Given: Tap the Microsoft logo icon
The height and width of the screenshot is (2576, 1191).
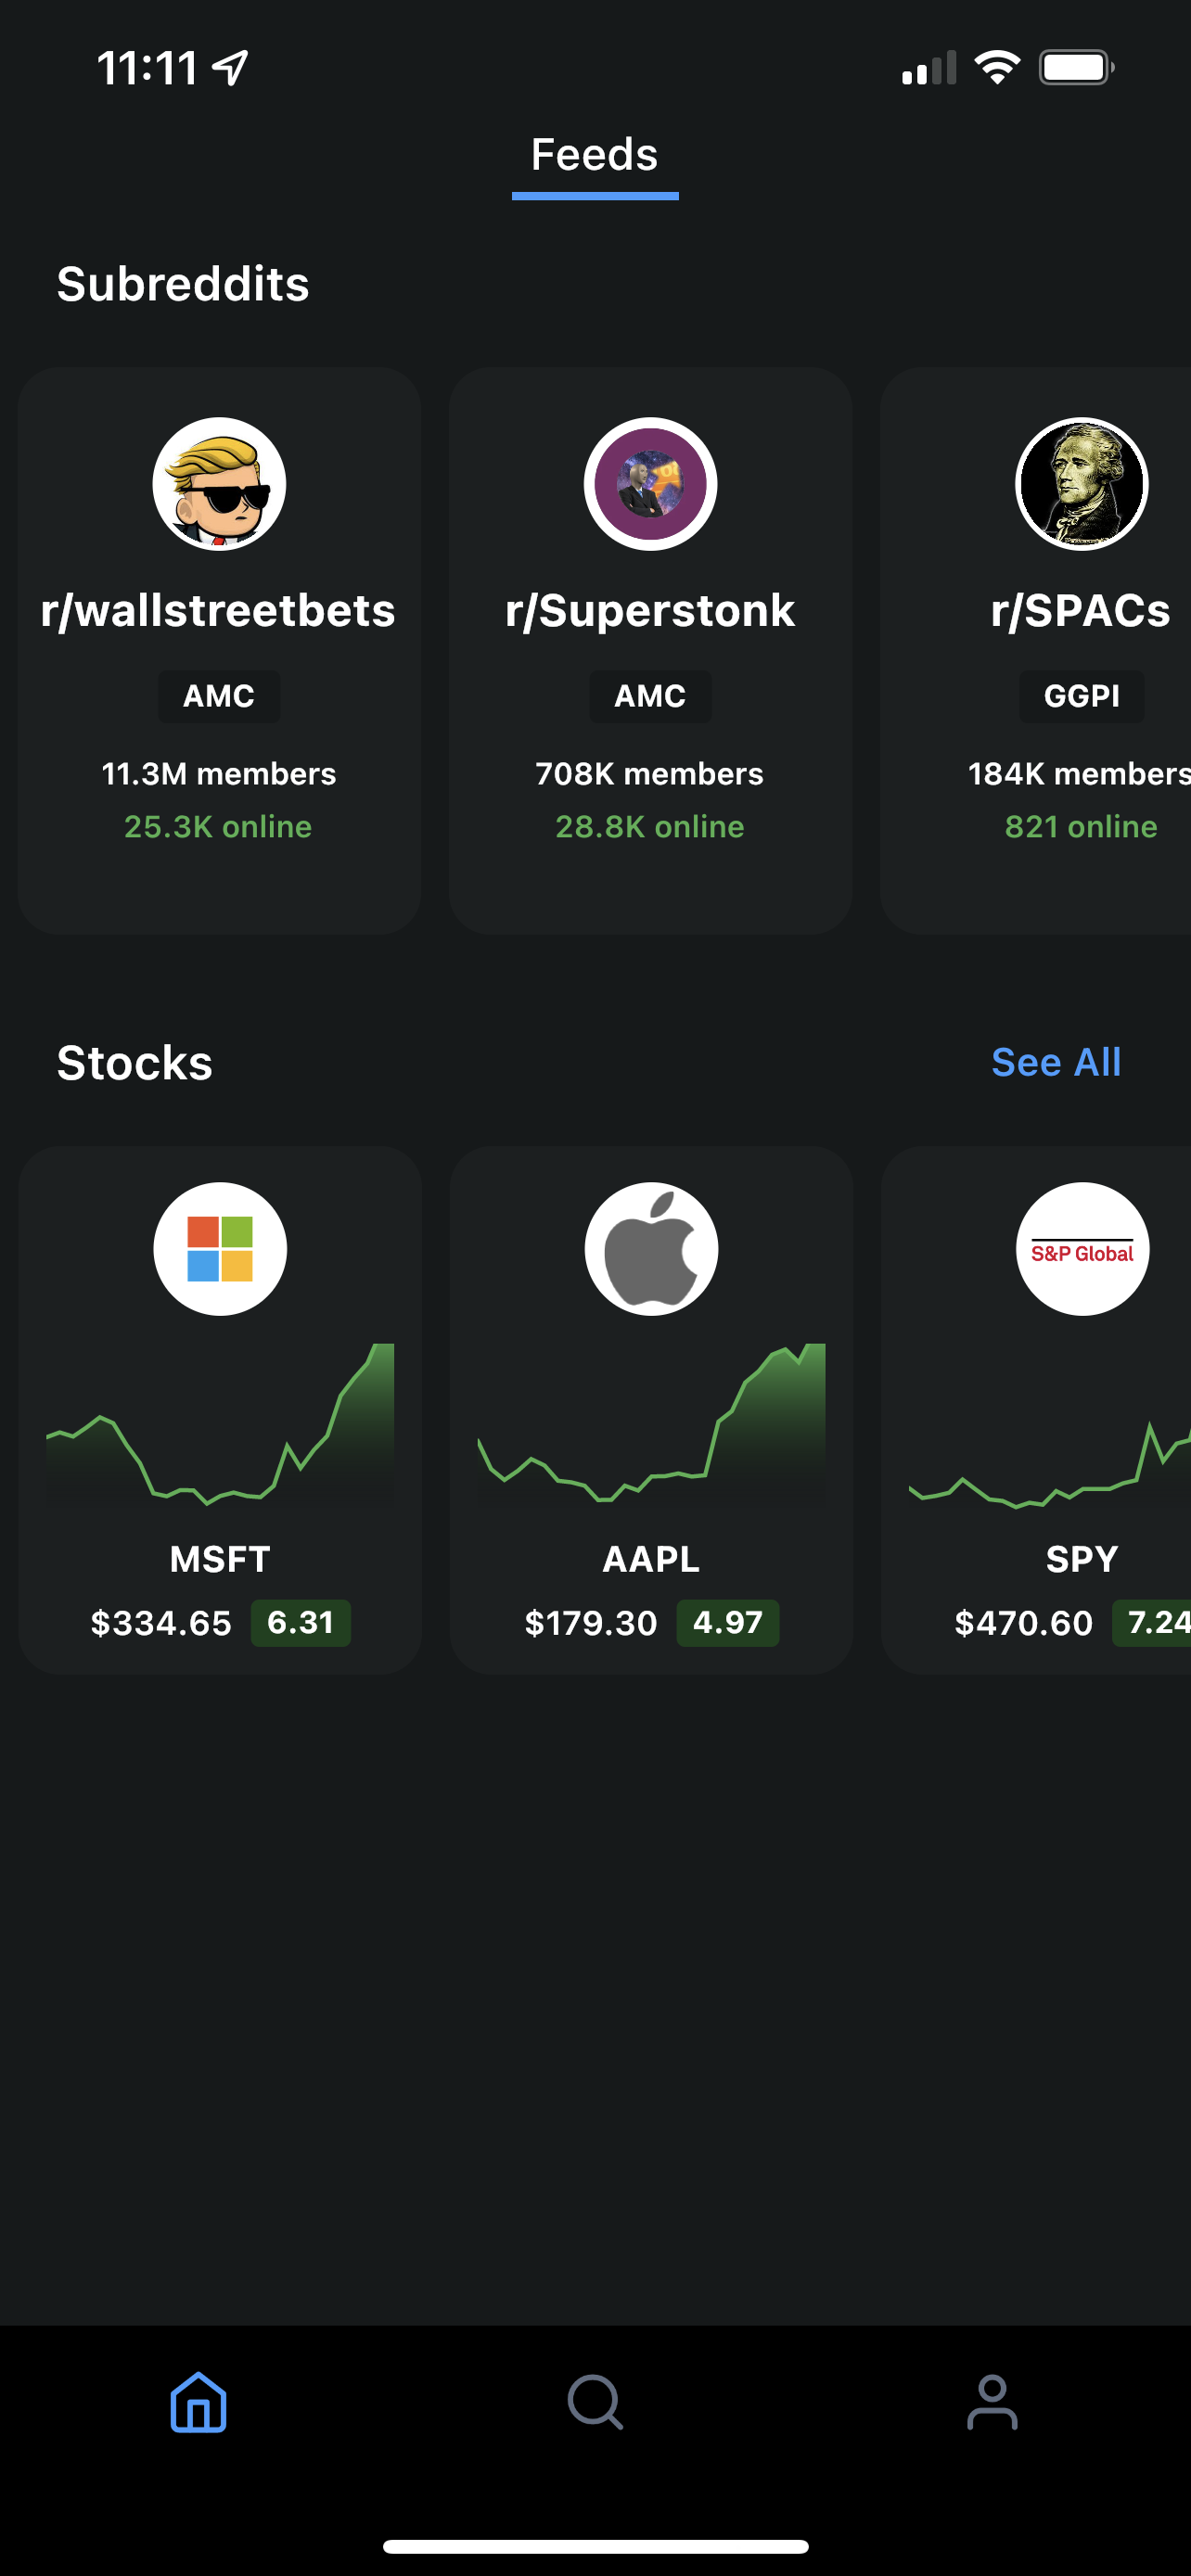Looking at the screenshot, I should (x=220, y=1249).
